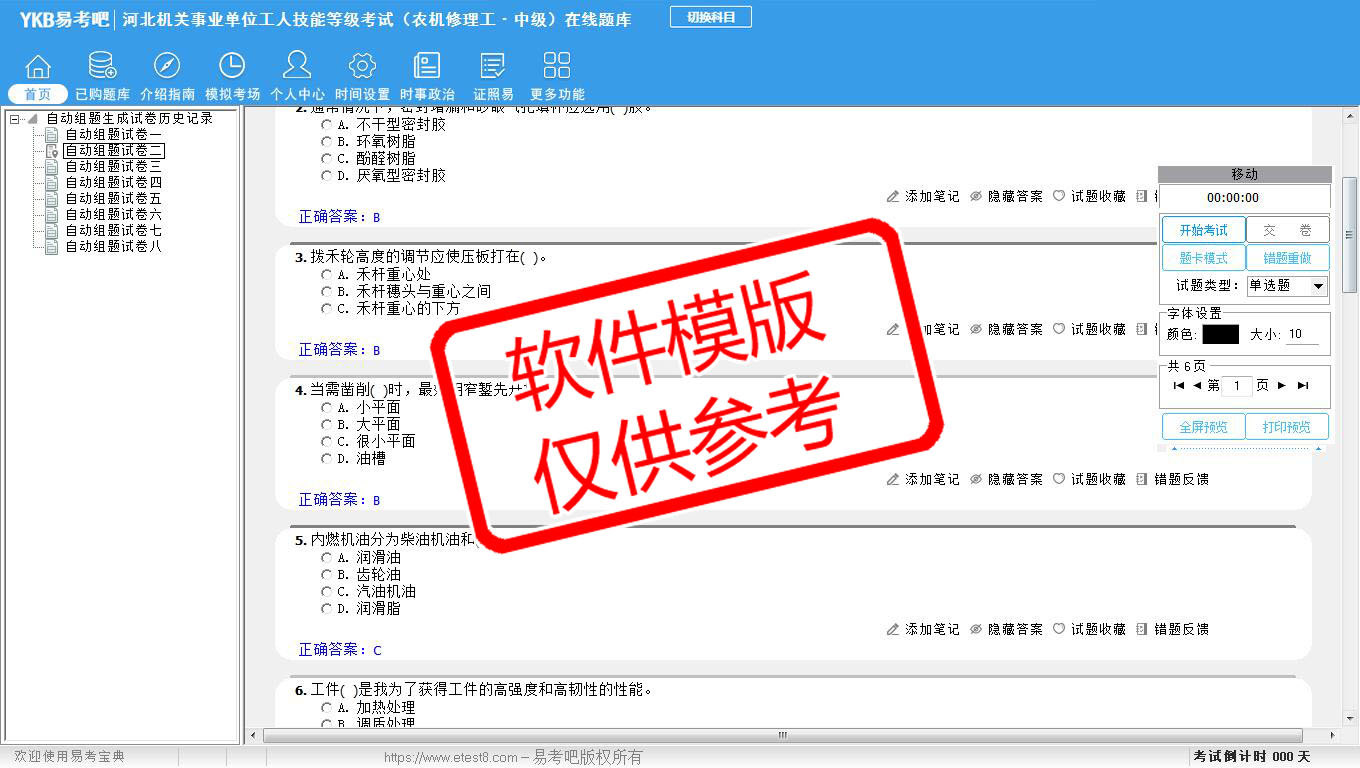Screen dimensions: 1360x768
Task: Select 自动组题试卷六 in tree
Action: tap(113, 214)
